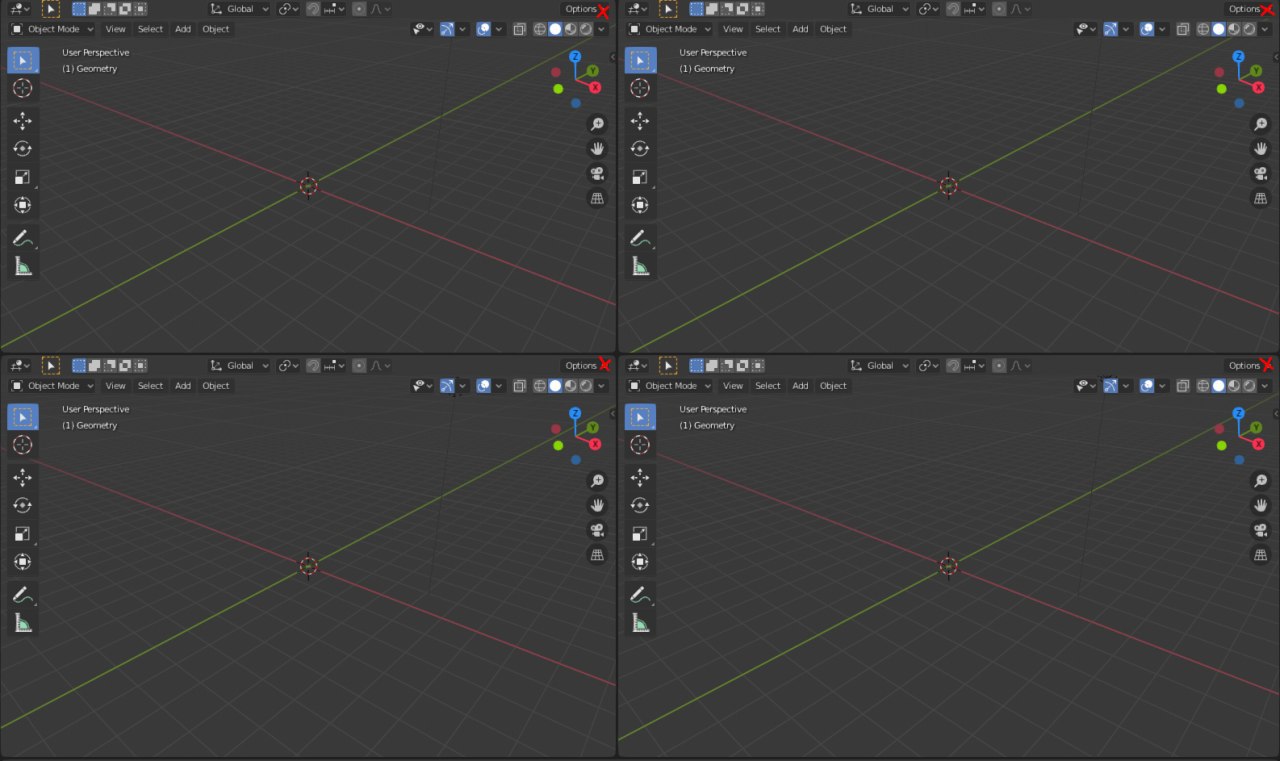Activate the Annotate tool in bottom-left viewport

click(23, 595)
